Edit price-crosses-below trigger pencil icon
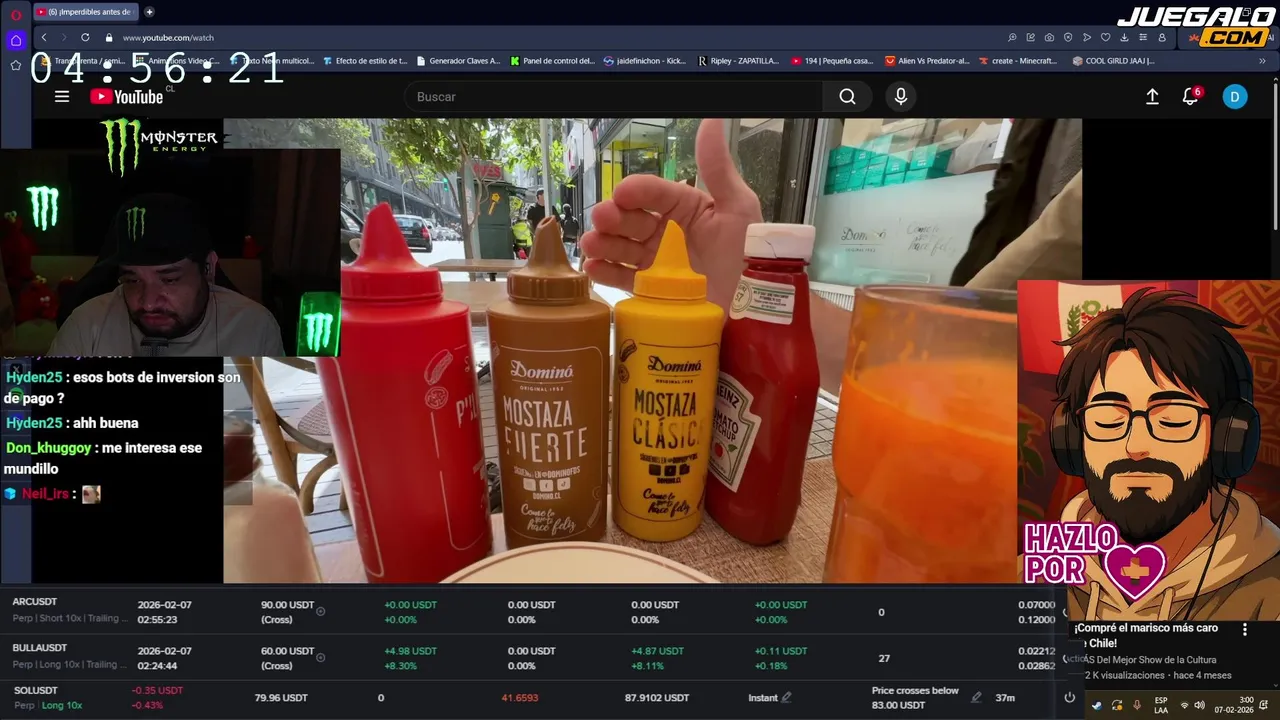1280x720 pixels. pyautogui.click(x=976, y=698)
